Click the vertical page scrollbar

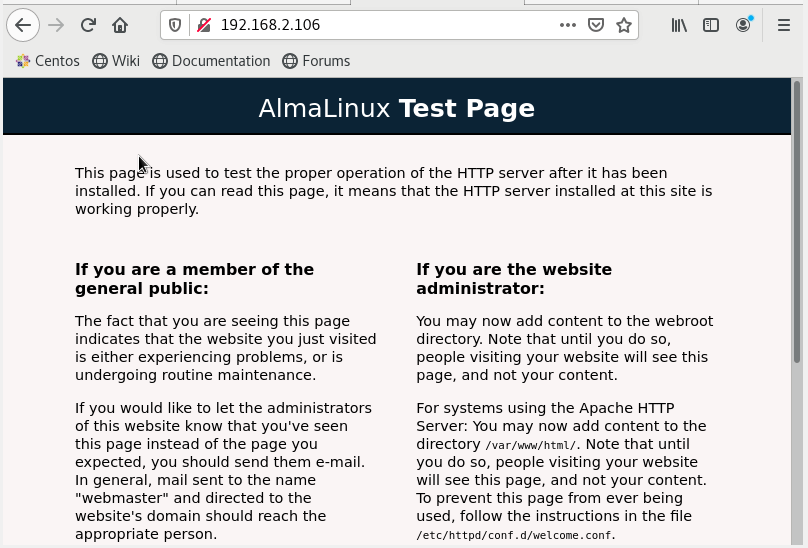(x=797, y=222)
